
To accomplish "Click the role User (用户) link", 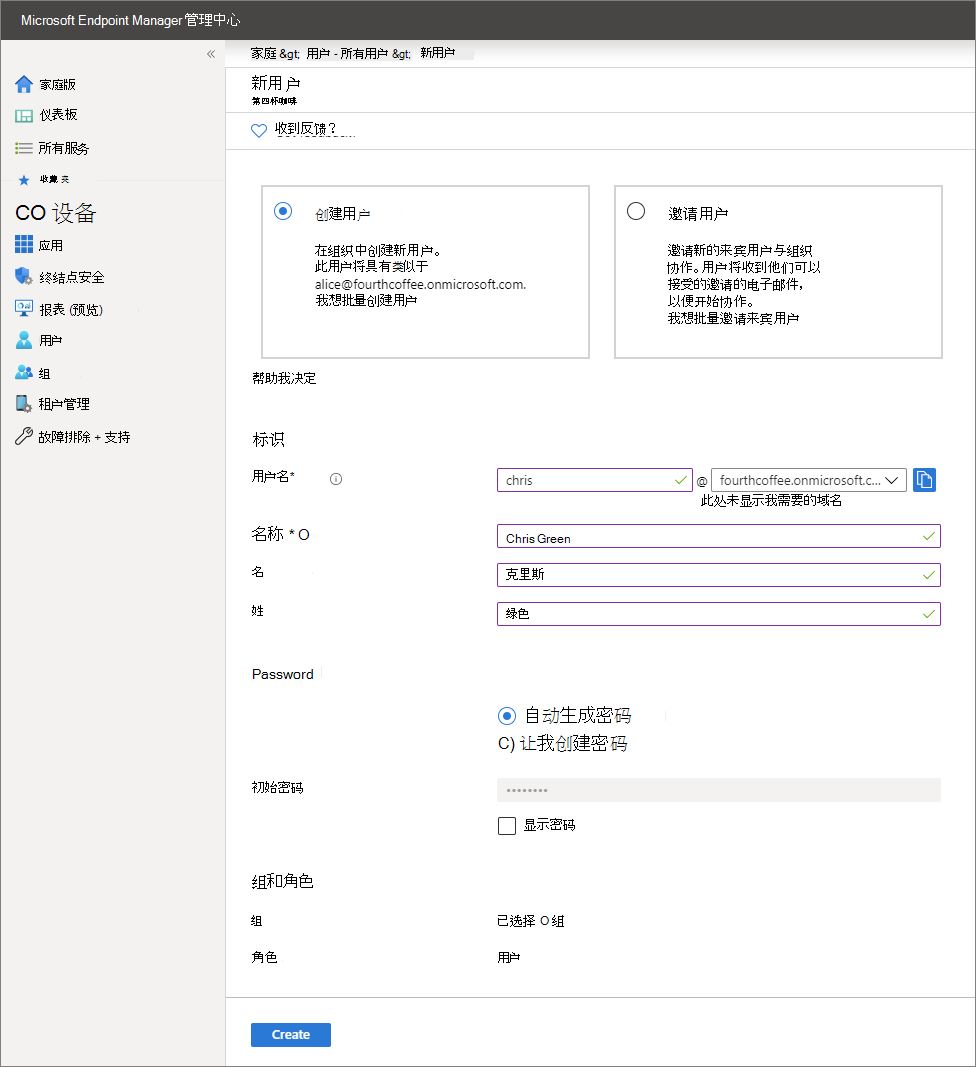I will coord(508,957).
